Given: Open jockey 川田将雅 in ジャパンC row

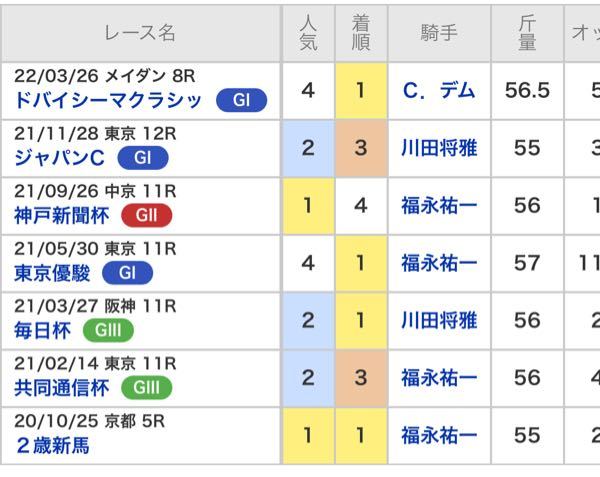Looking at the screenshot, I should (x=439, y=148).
